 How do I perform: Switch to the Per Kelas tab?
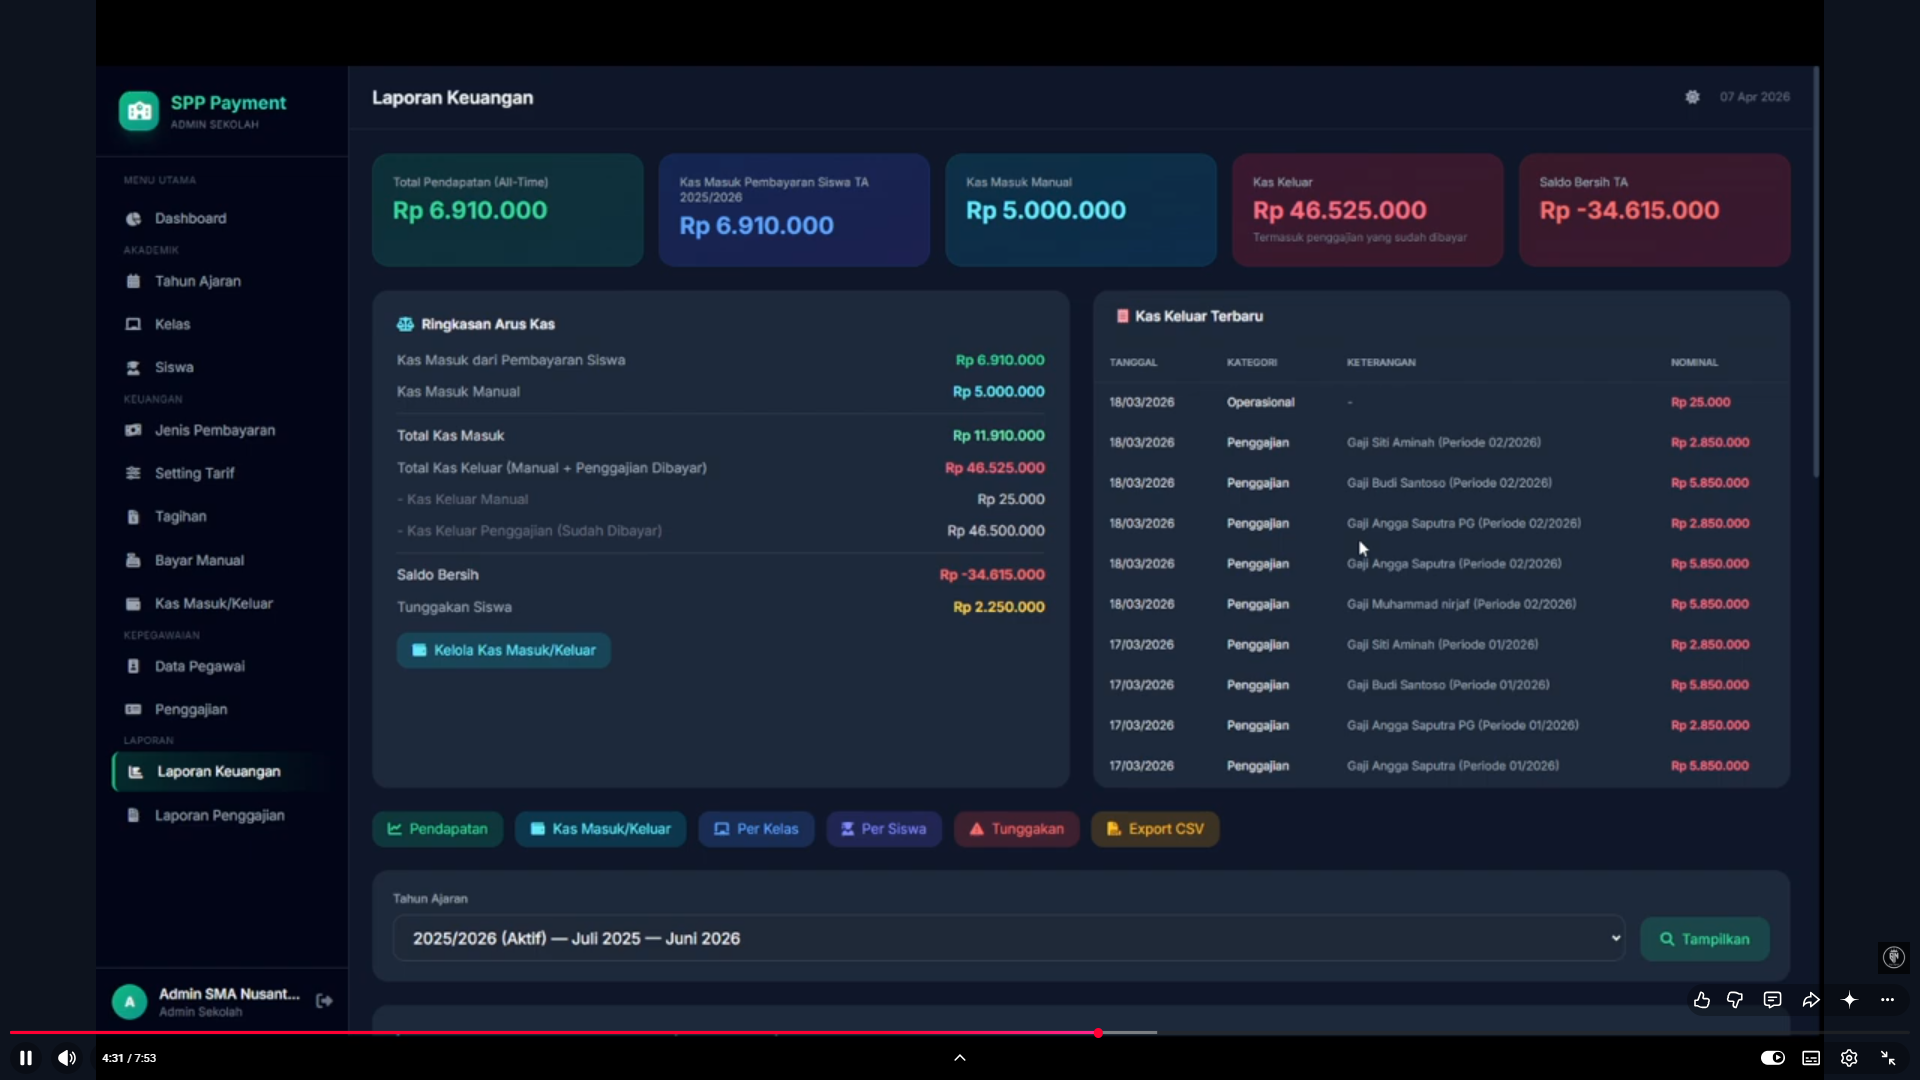click(x=756, y=829)
